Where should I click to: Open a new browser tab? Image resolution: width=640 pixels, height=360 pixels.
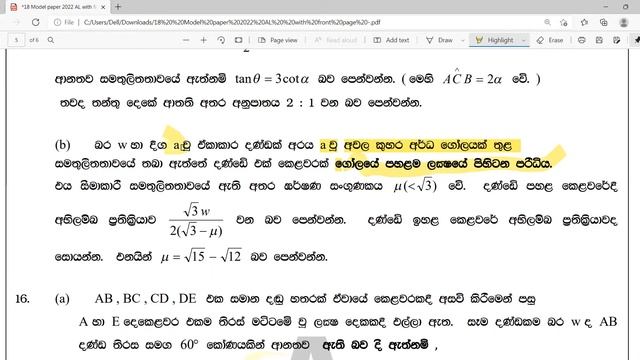click(x=118, y=7)
